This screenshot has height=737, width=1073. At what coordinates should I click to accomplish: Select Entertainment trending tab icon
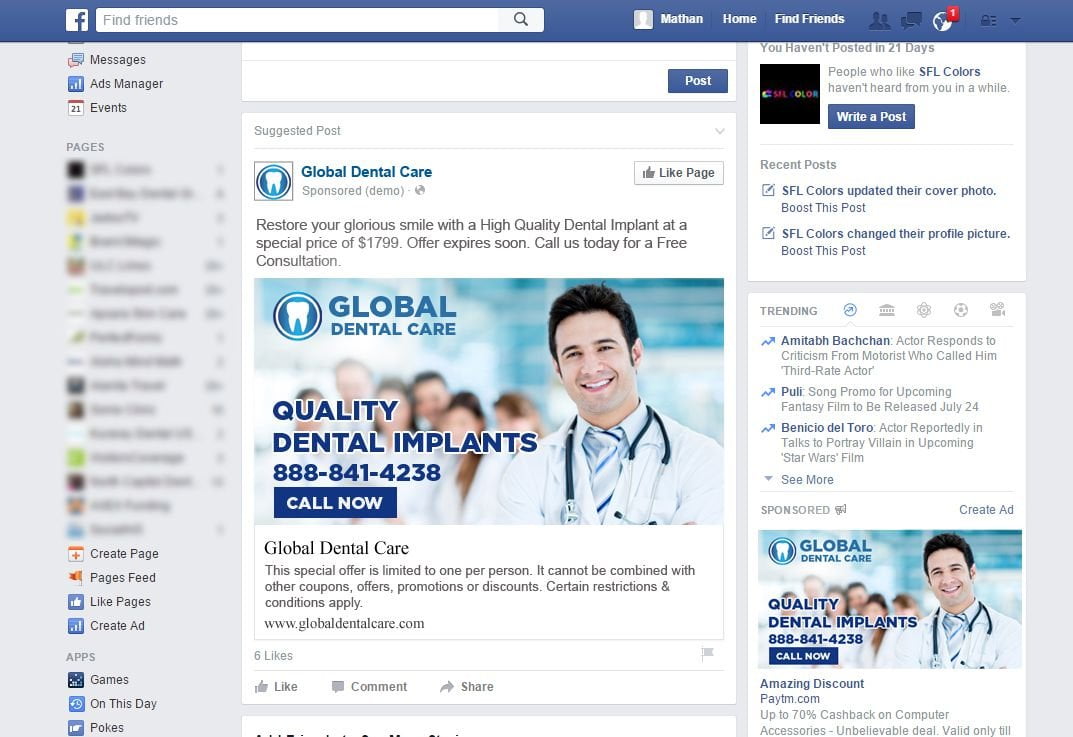coord(998,310)
